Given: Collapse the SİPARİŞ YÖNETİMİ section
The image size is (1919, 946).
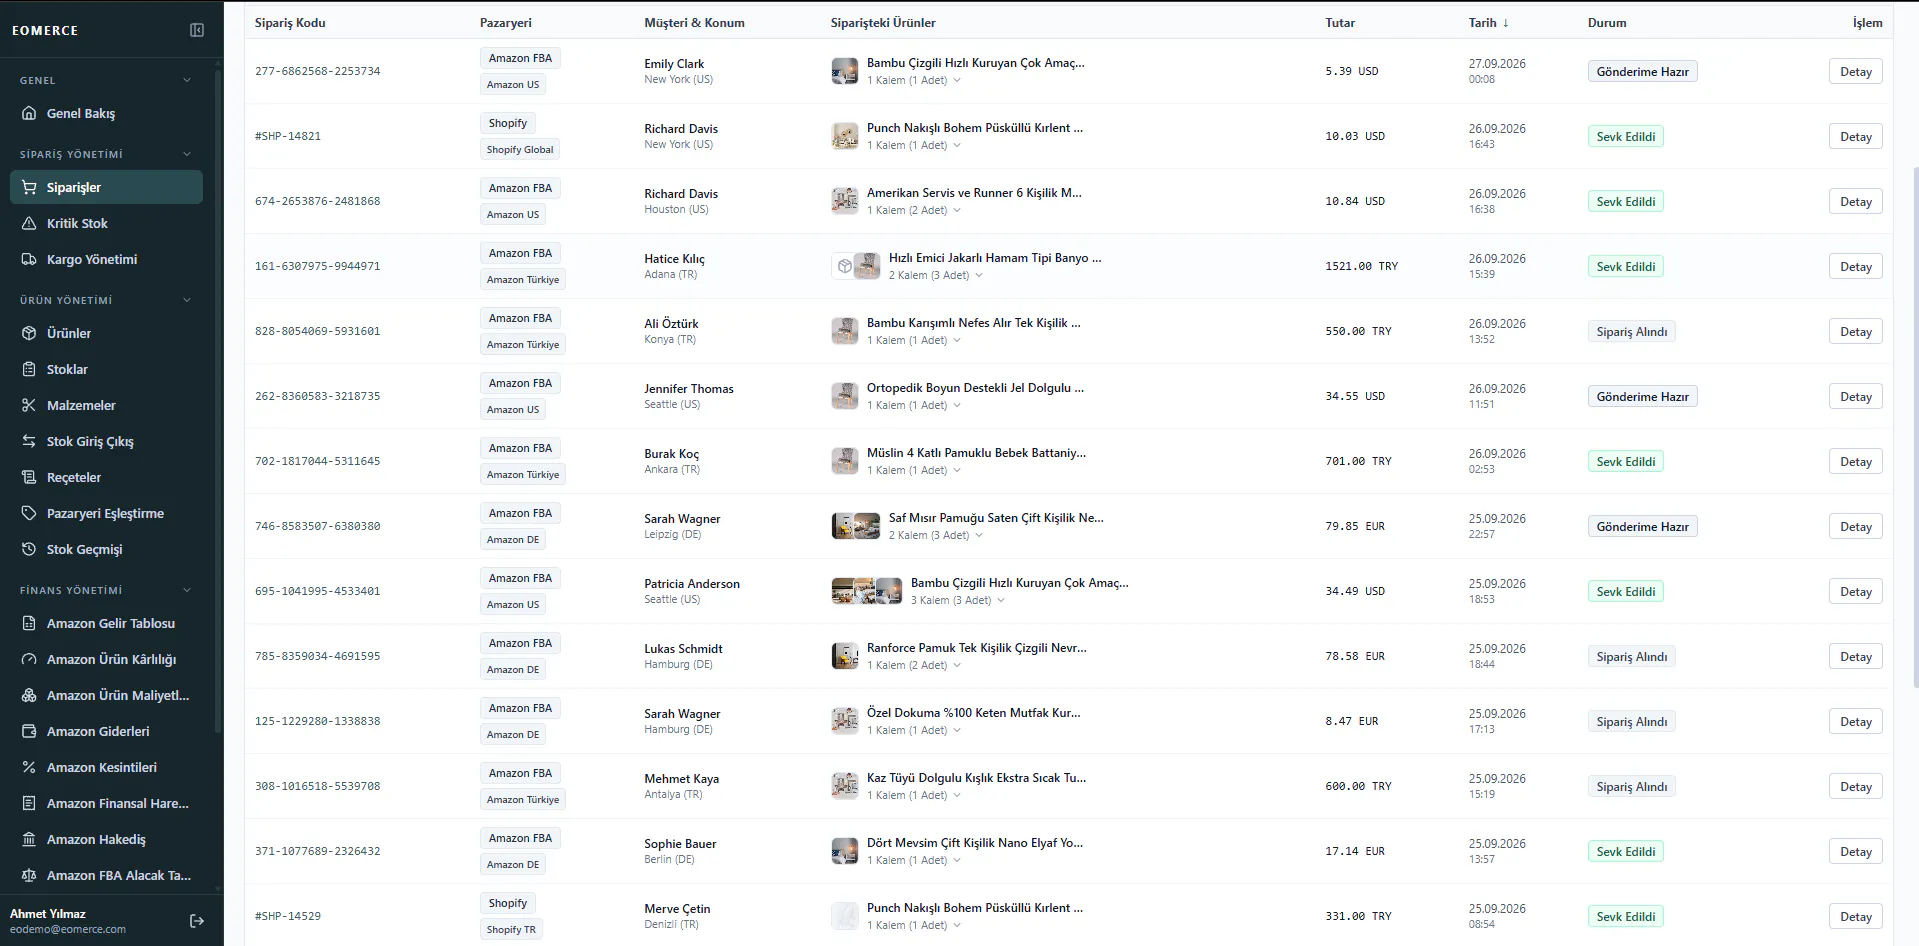Looking at the screenshot, I should coord(187,154).
